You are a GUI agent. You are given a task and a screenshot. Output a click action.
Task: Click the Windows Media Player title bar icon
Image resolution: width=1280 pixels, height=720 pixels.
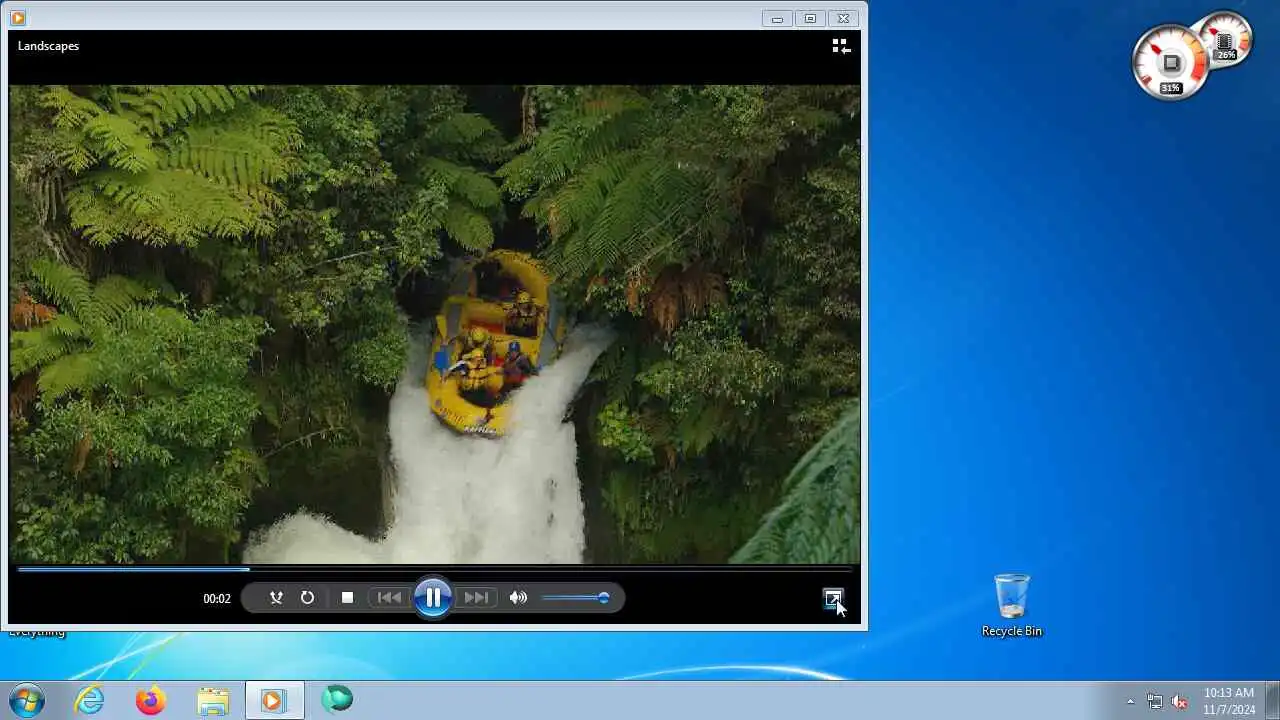(17, 18)
